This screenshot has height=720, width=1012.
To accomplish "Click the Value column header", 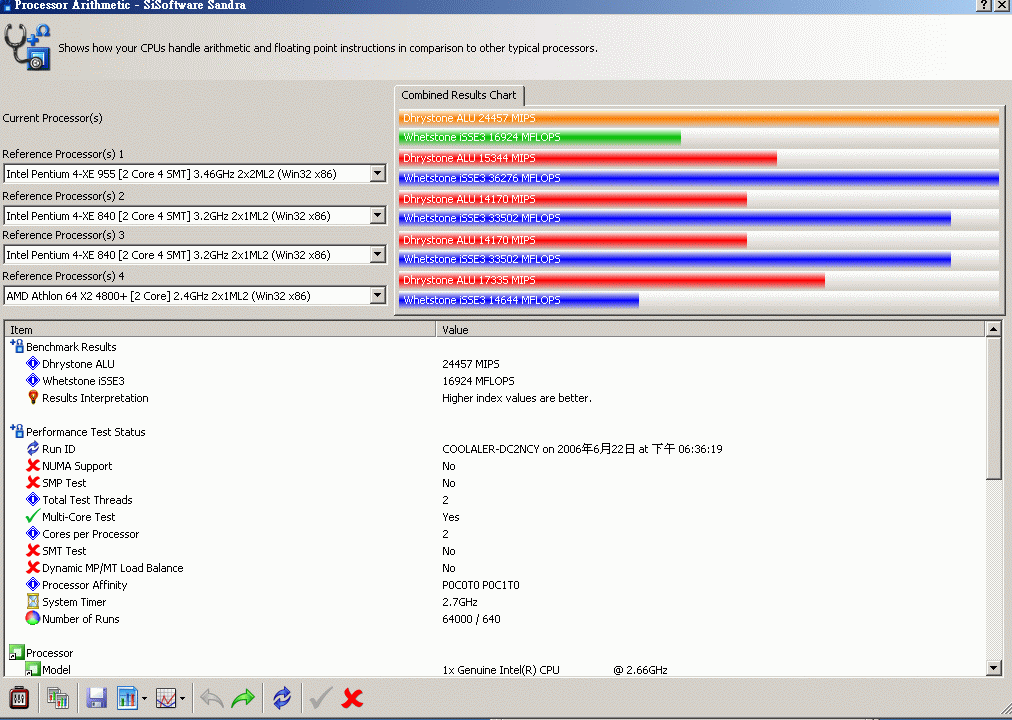I will pyautogui.click(x=711, y=330).
